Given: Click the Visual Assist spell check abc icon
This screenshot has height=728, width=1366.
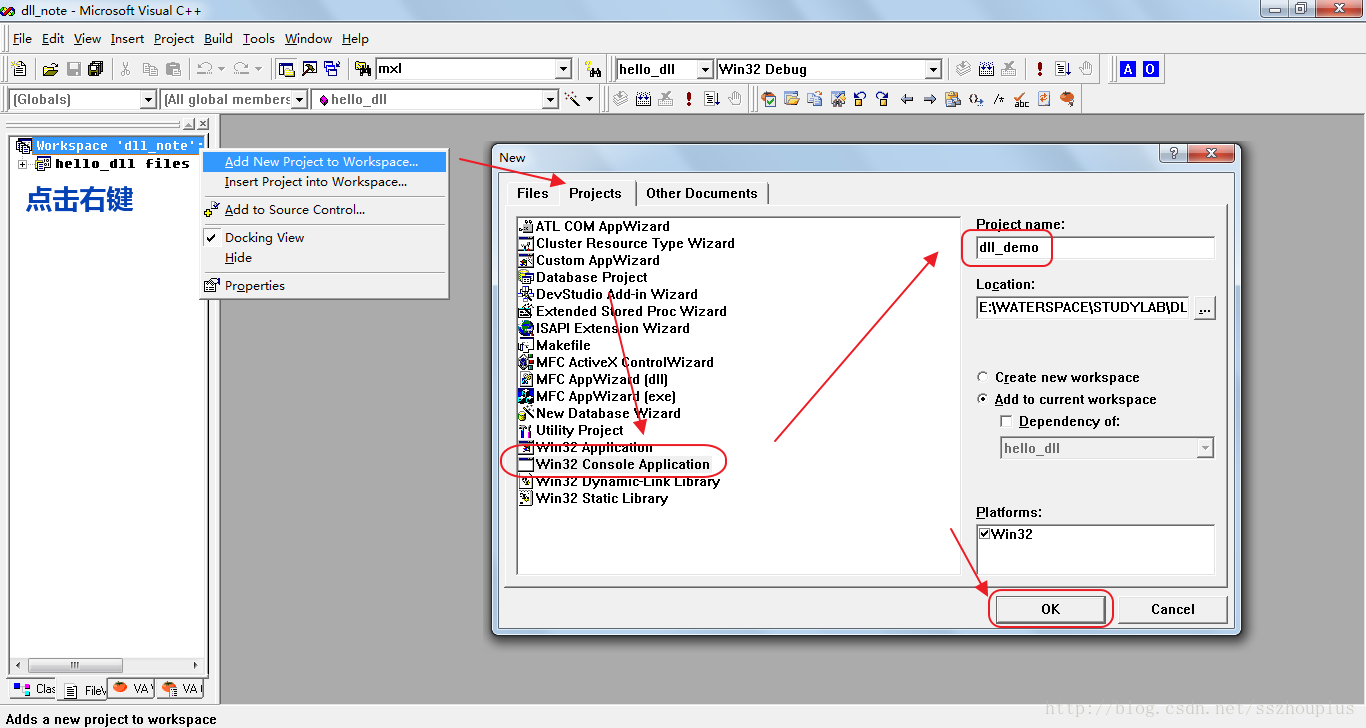Looking at the screenshot, I should (1021, 99).
